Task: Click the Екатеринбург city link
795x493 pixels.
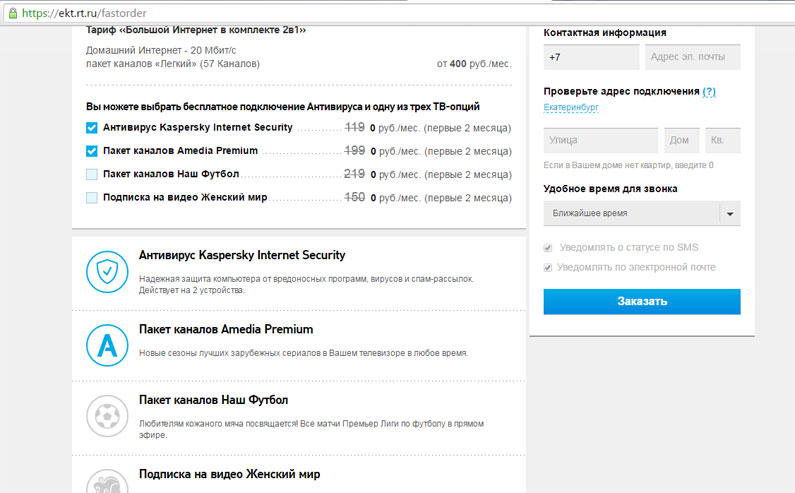Action: (571, 107)
